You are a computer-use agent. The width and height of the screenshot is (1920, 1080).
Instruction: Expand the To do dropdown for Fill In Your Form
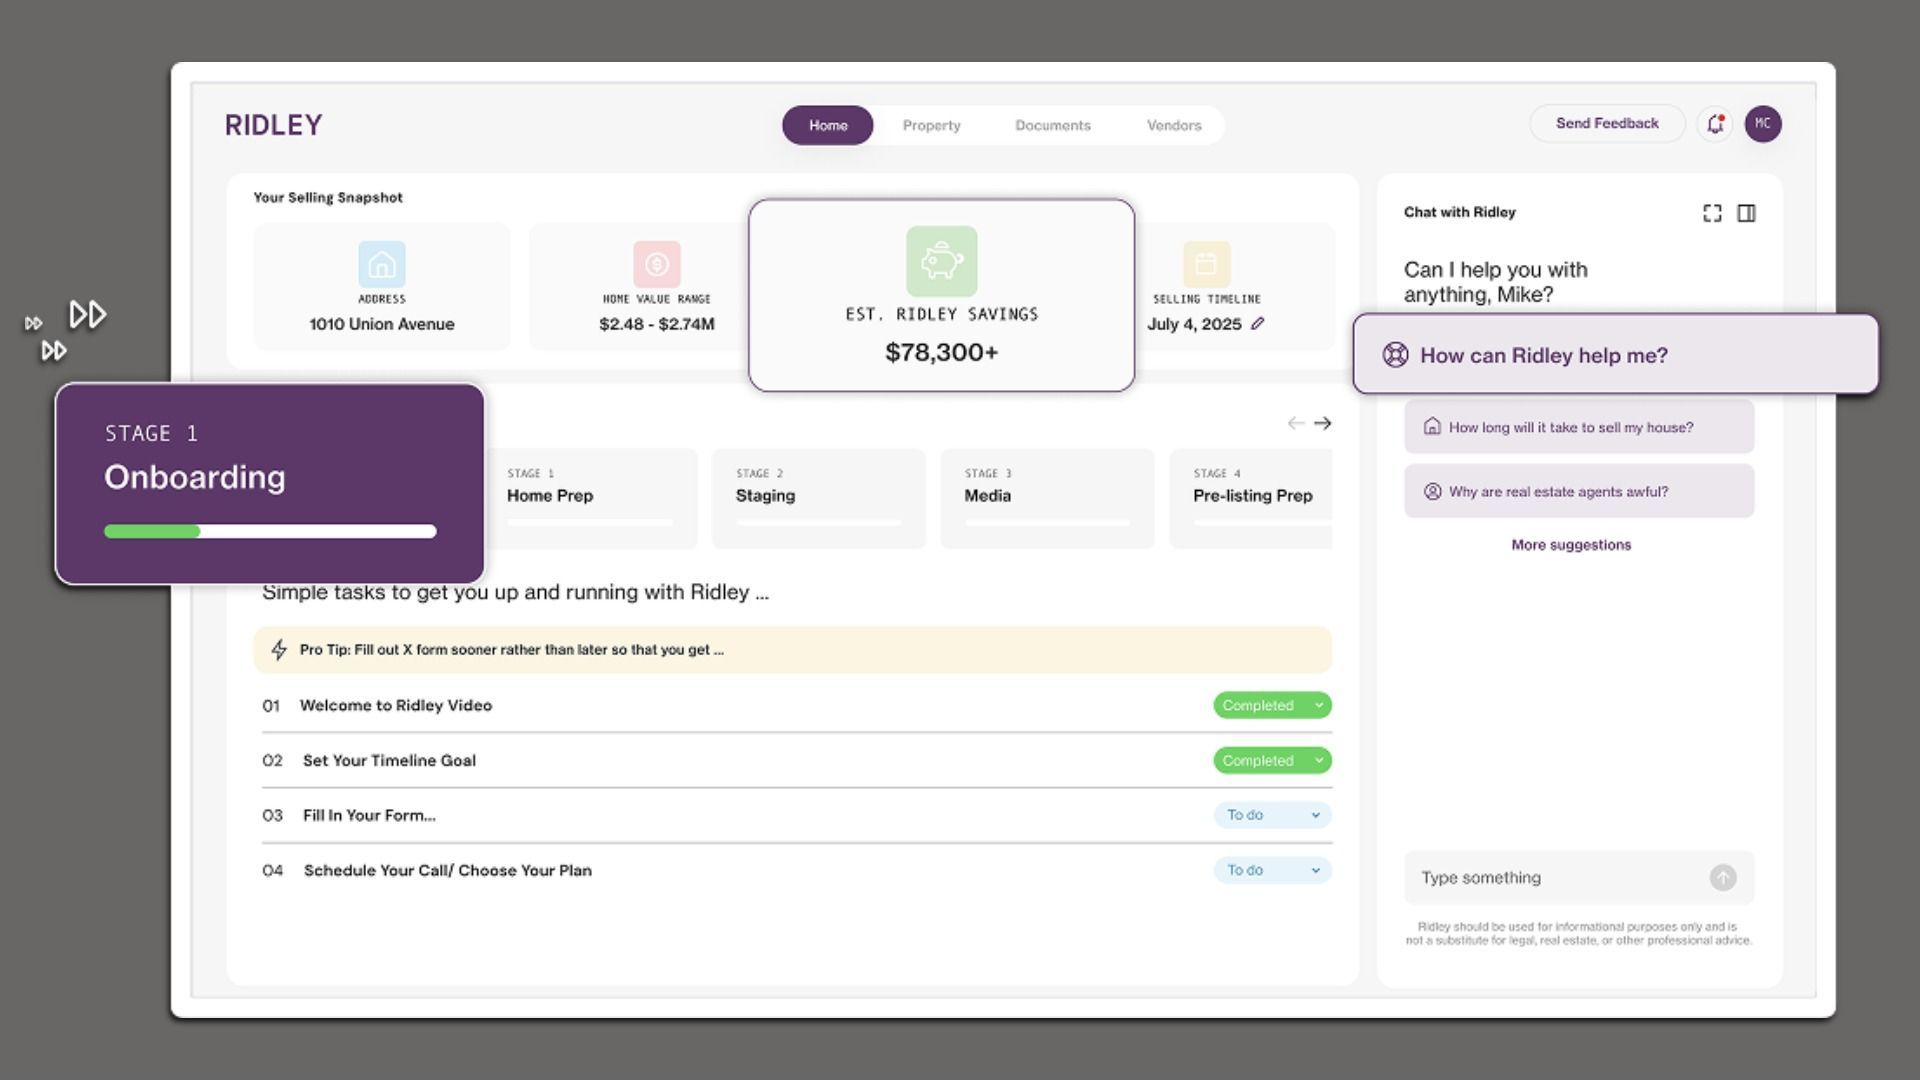[x=1271, y=815]
